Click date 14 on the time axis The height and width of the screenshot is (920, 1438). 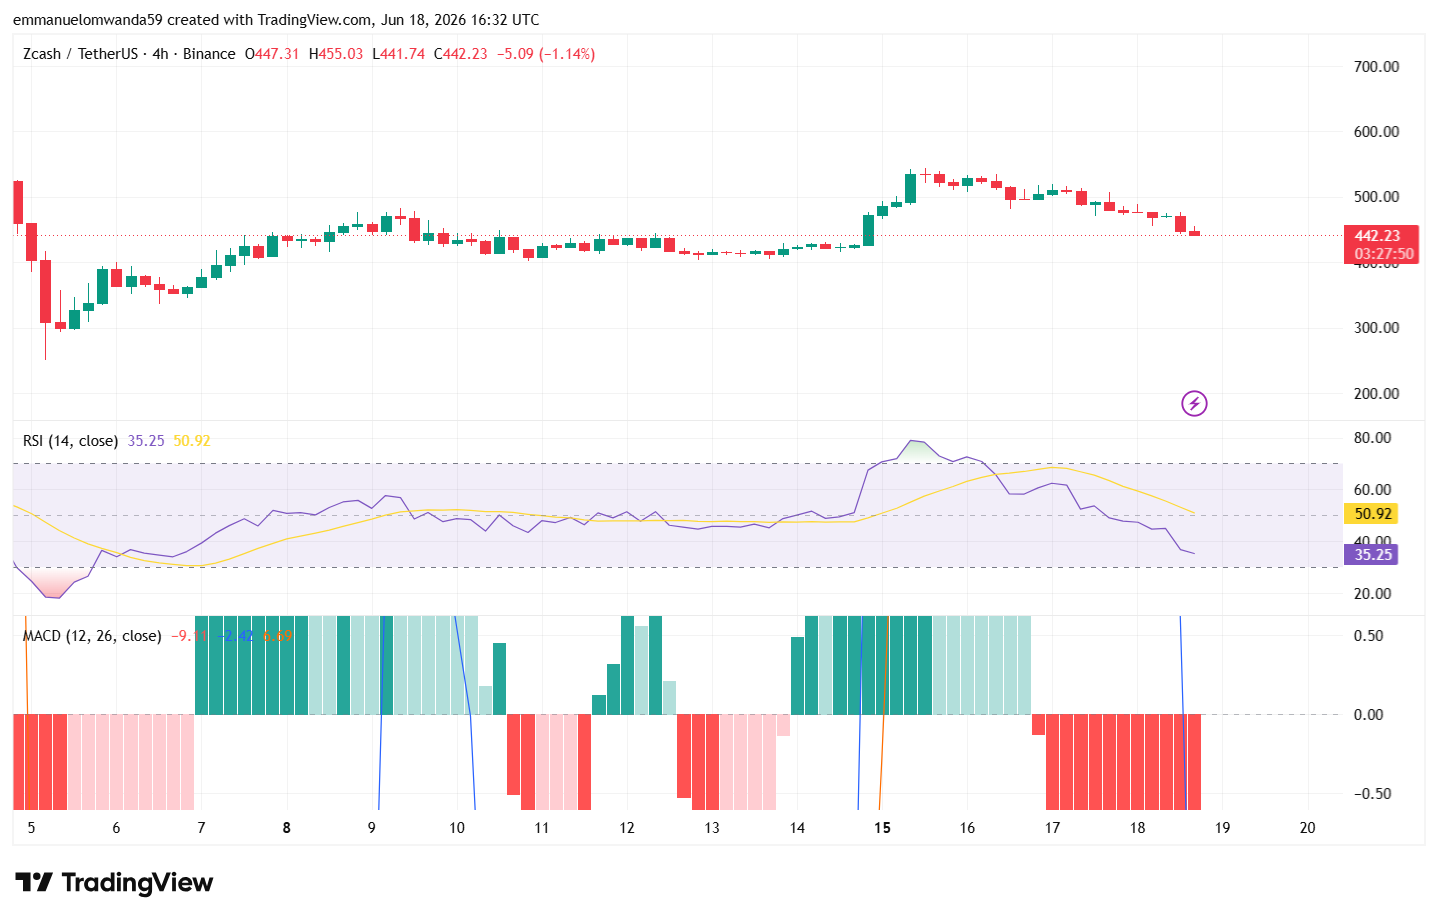797,828
